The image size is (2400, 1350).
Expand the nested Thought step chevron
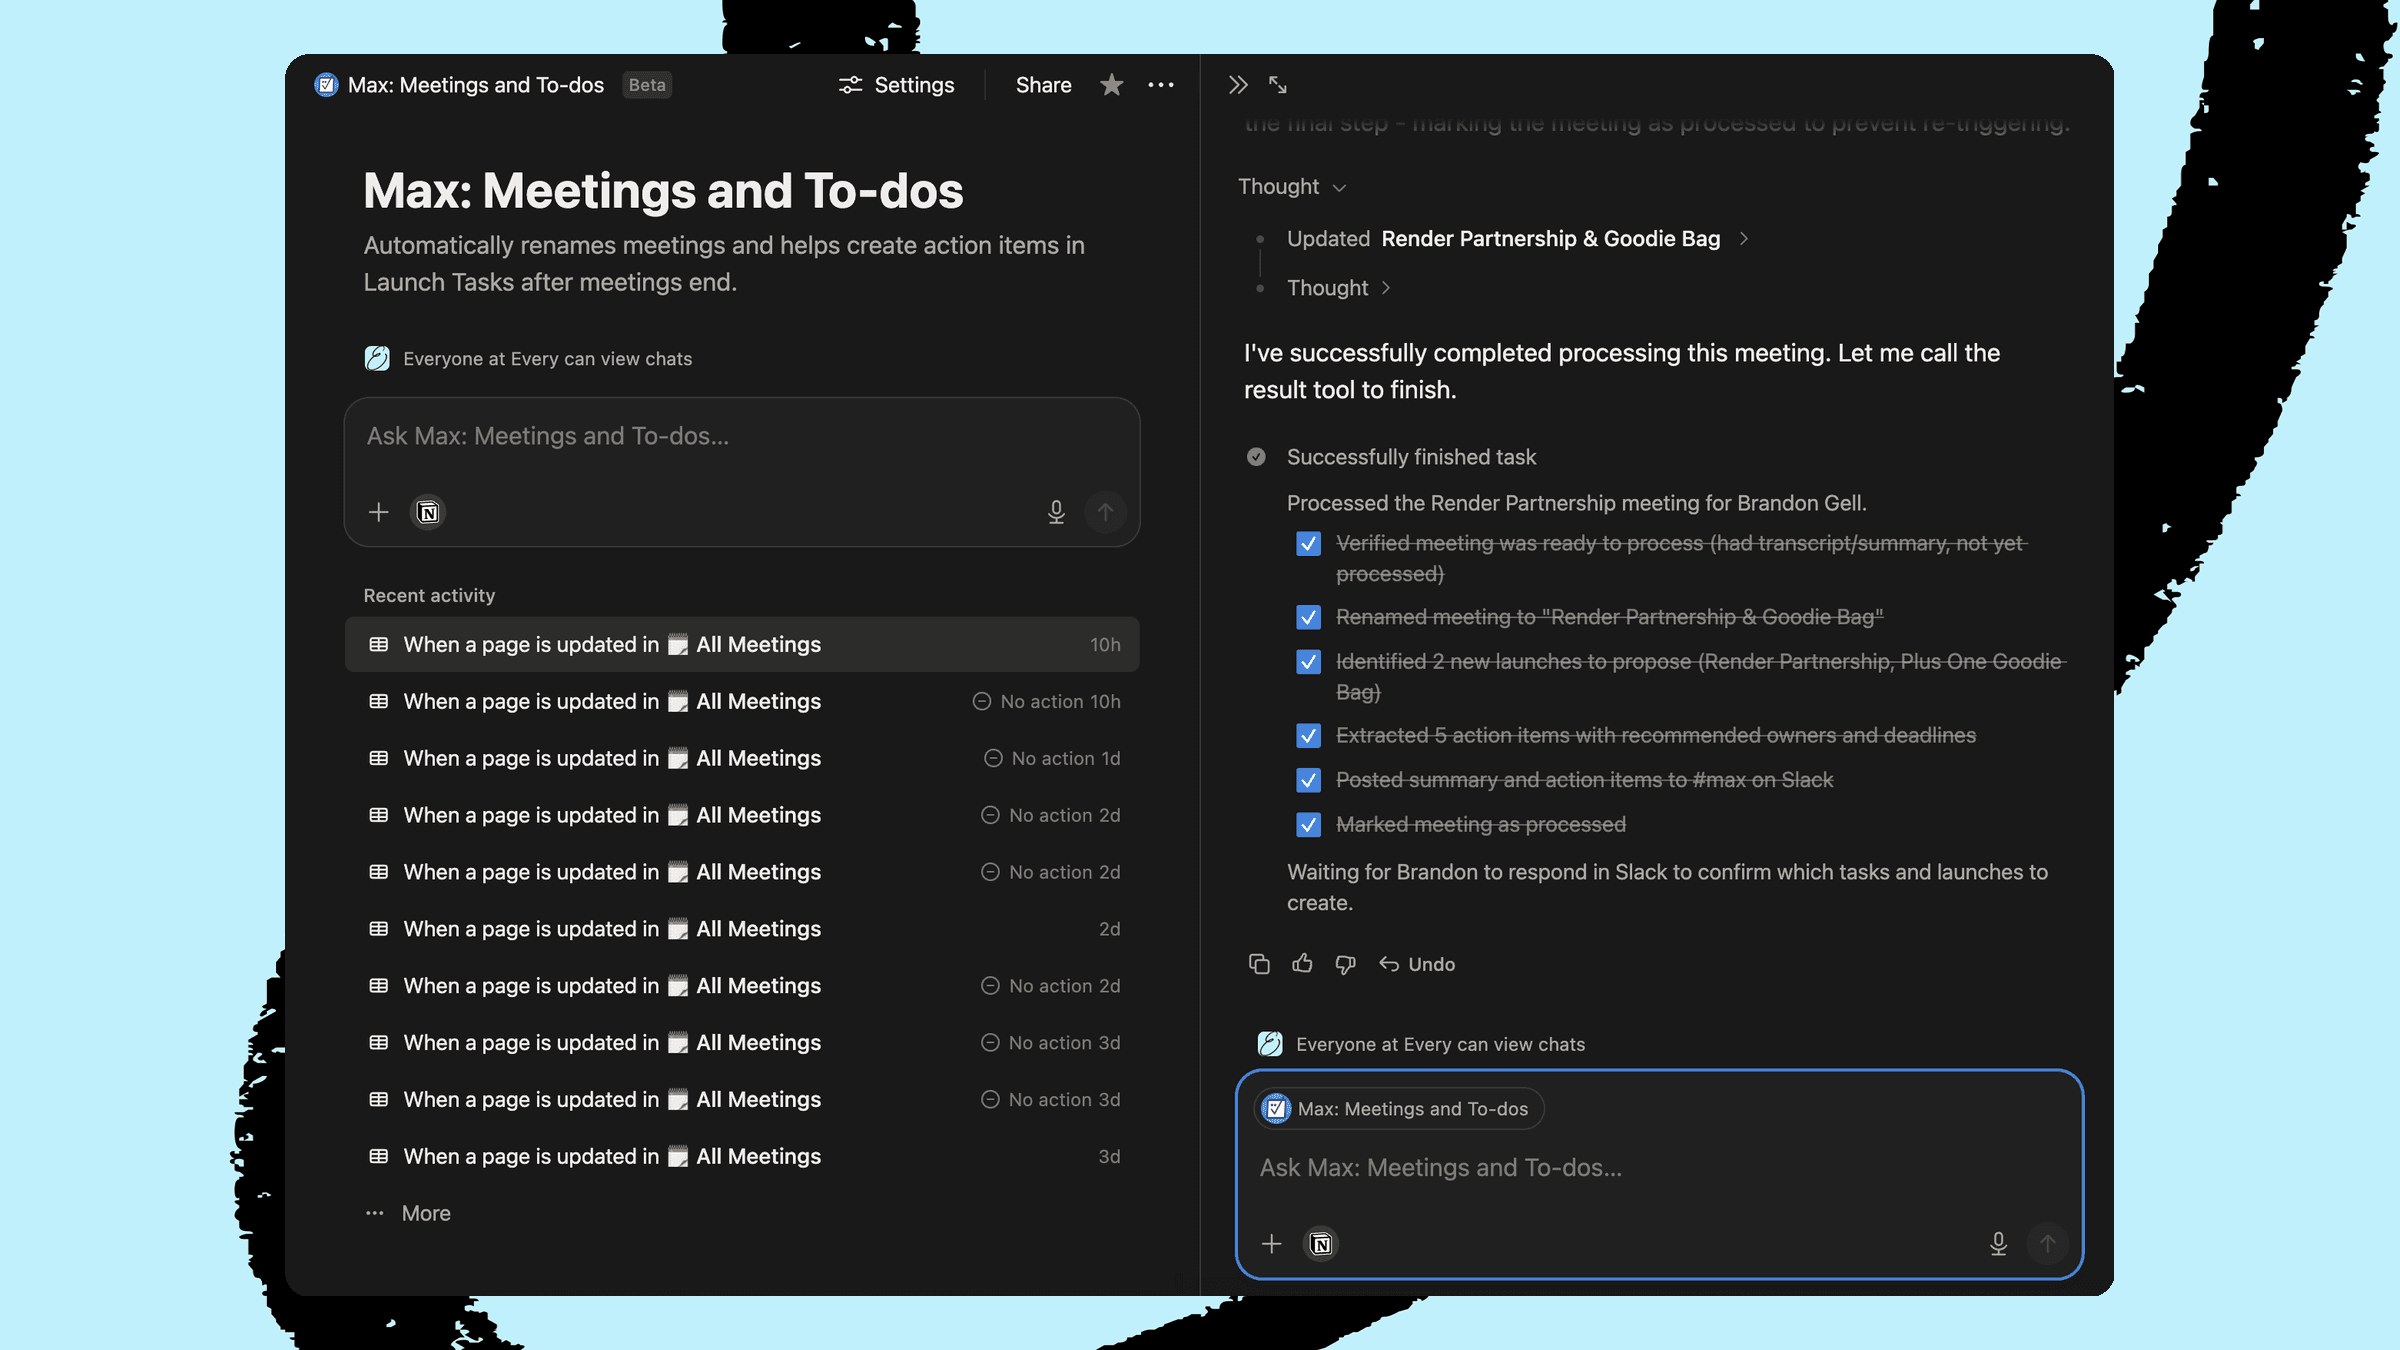[1386, 288]
